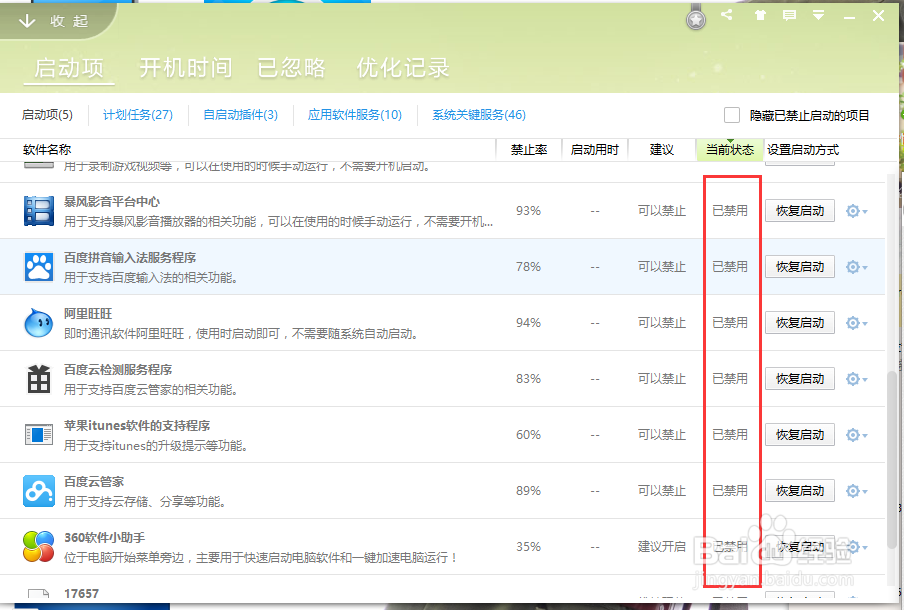Screen dimensions: 904x610
Task: Restore startup for 百度拼音输入法服务程序
Action: 800,267
